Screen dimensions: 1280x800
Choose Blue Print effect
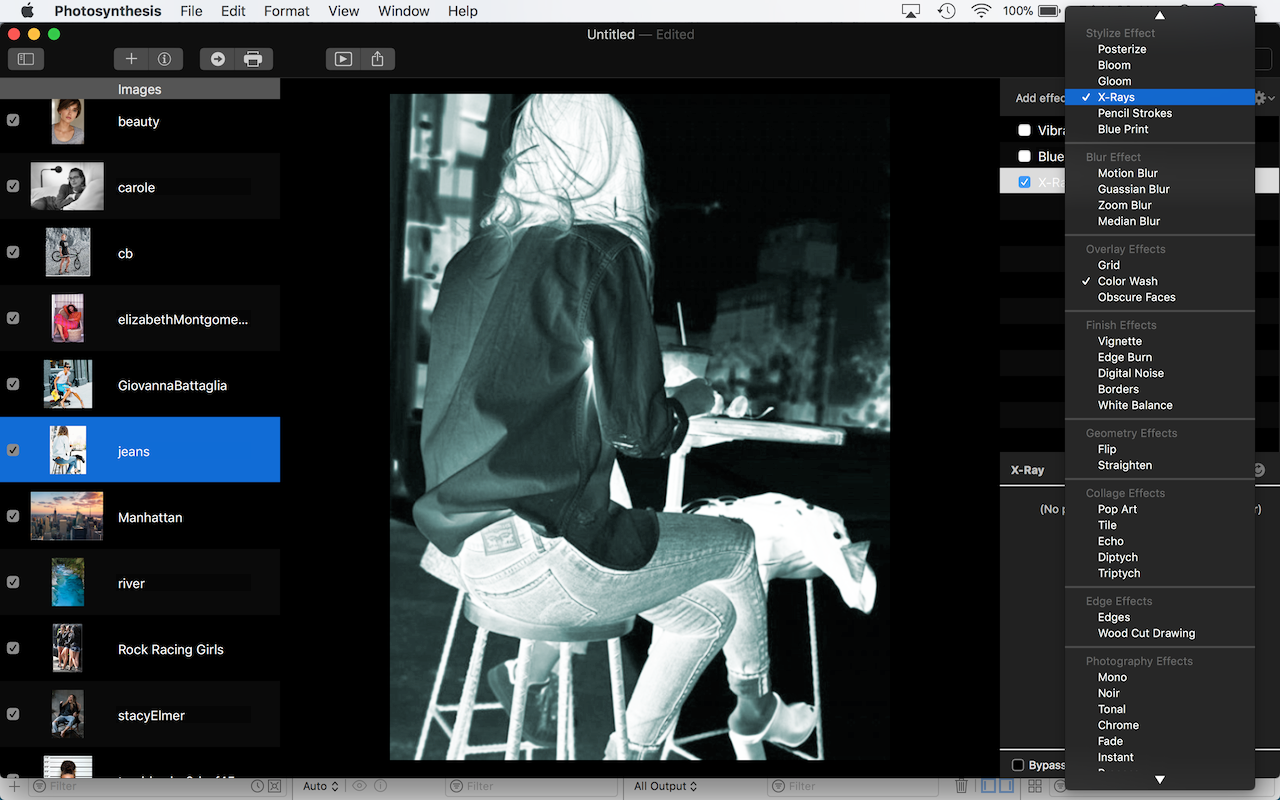1160,129
